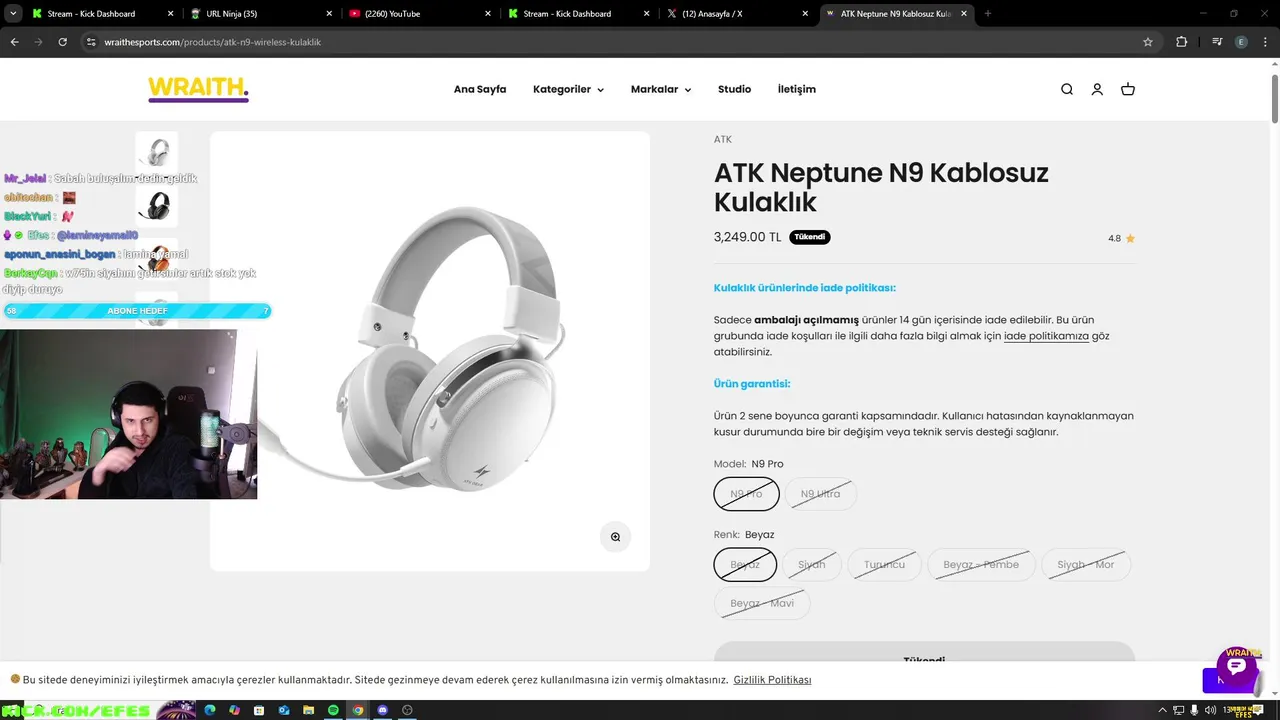The width and height of the screenshot is (1280, 720).
Task: Reload the page in browser toolbar
Action: tap(62, 42)
